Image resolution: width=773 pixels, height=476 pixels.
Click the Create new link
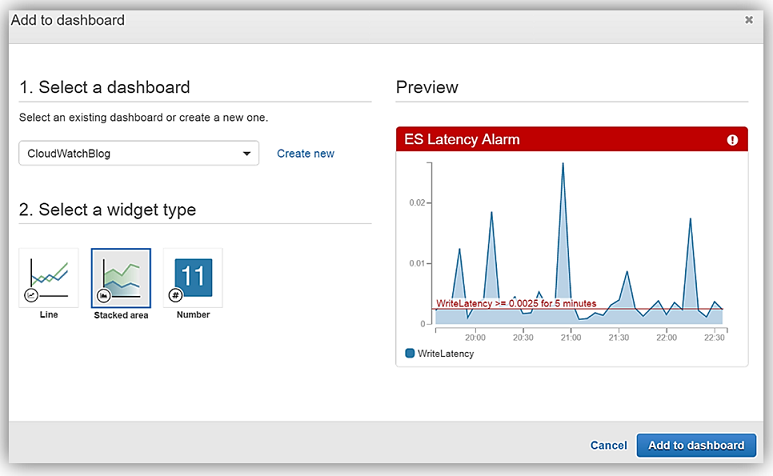point(305,153)
